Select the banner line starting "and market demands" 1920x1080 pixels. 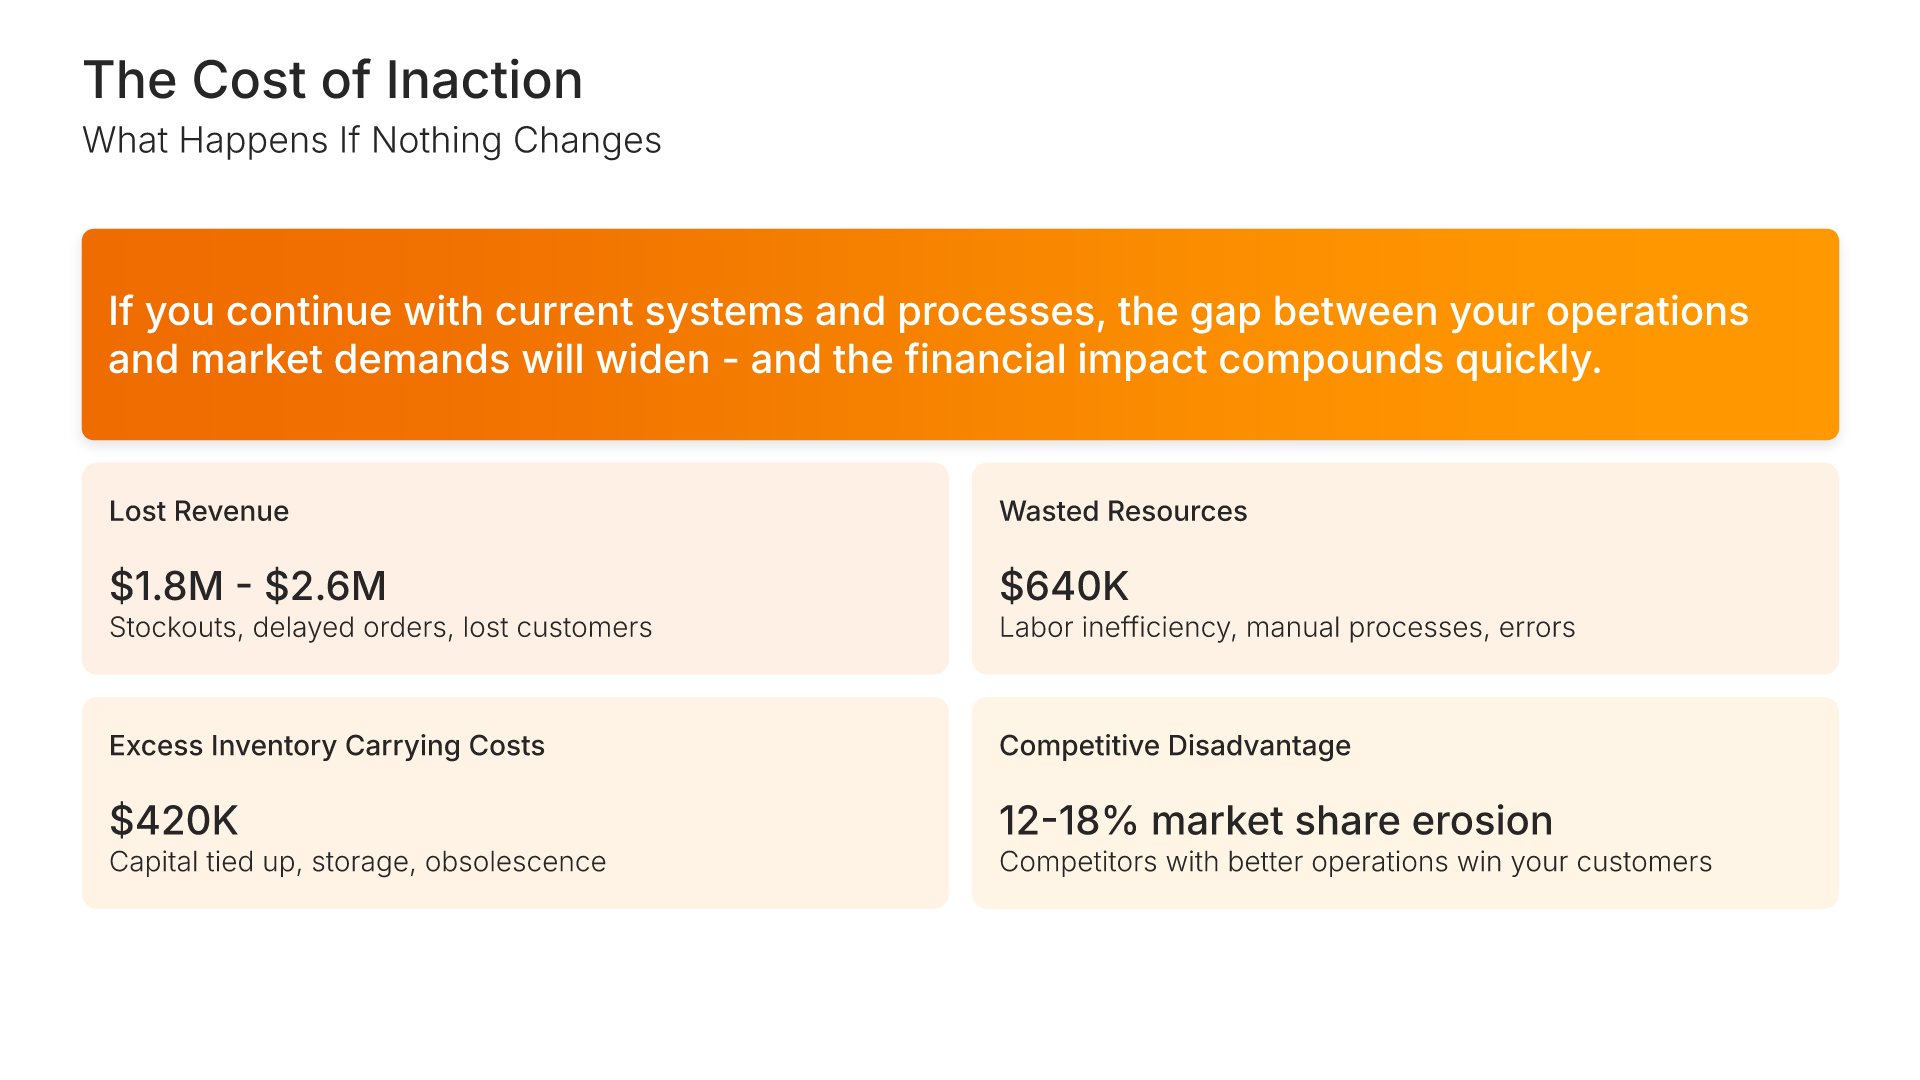pyautogui.click(x=854, y=359)
